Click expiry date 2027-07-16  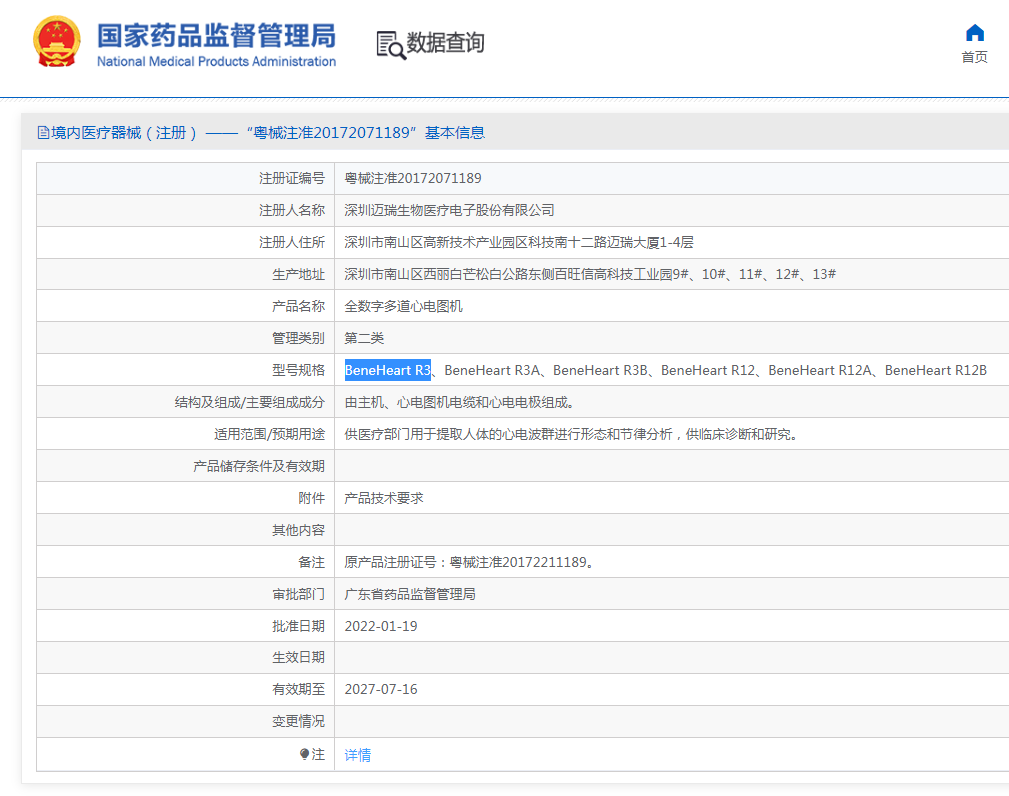381,689
